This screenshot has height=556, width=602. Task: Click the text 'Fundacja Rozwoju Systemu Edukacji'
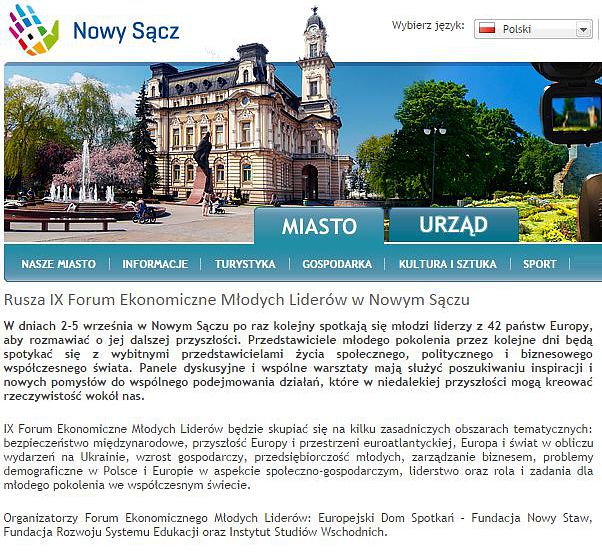(101, 532)
